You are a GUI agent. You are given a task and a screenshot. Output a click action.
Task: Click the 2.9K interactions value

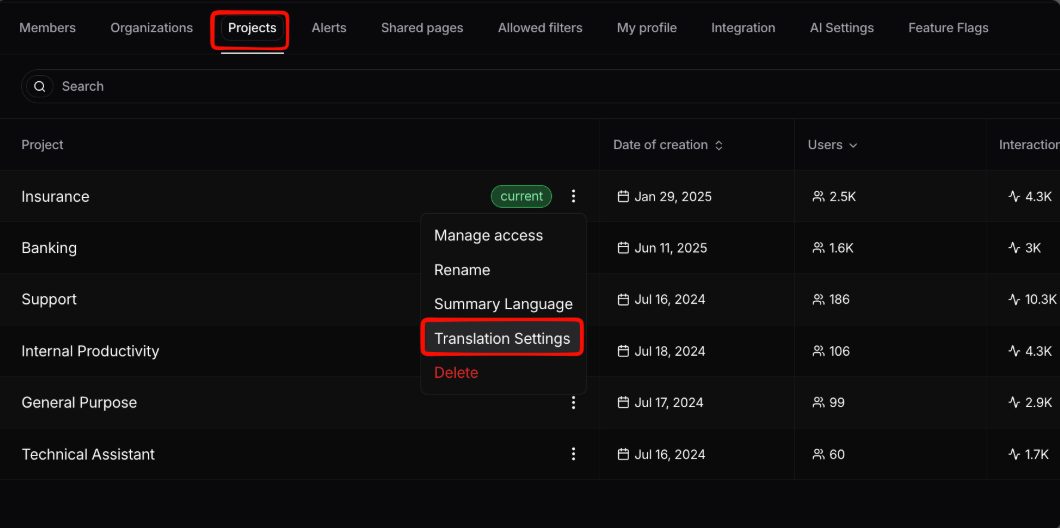1038,403
